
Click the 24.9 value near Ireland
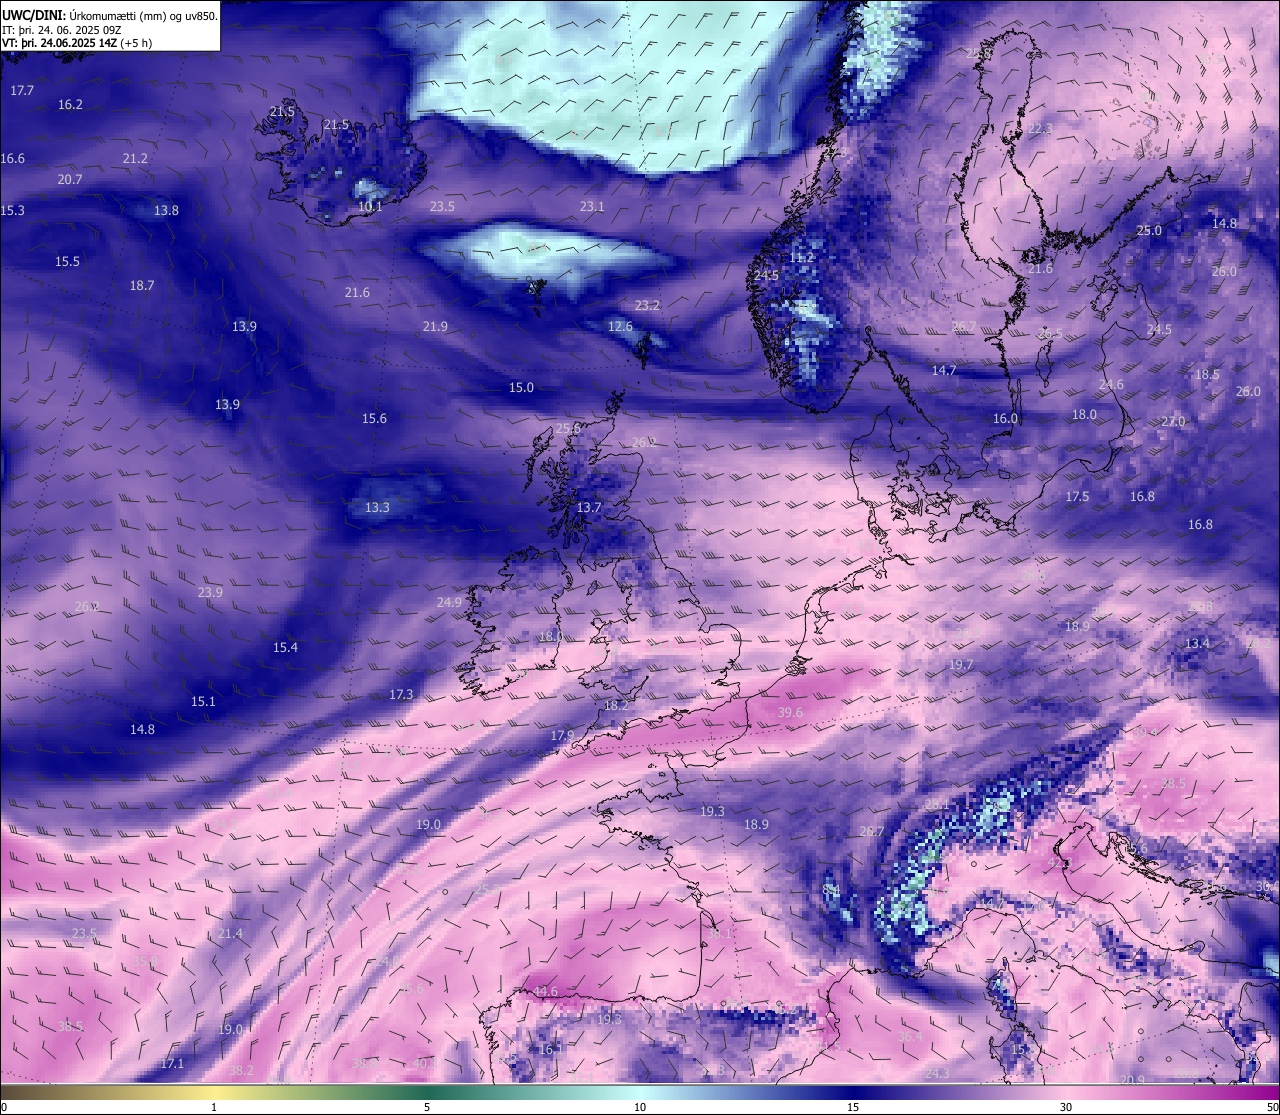click(449, 603)
